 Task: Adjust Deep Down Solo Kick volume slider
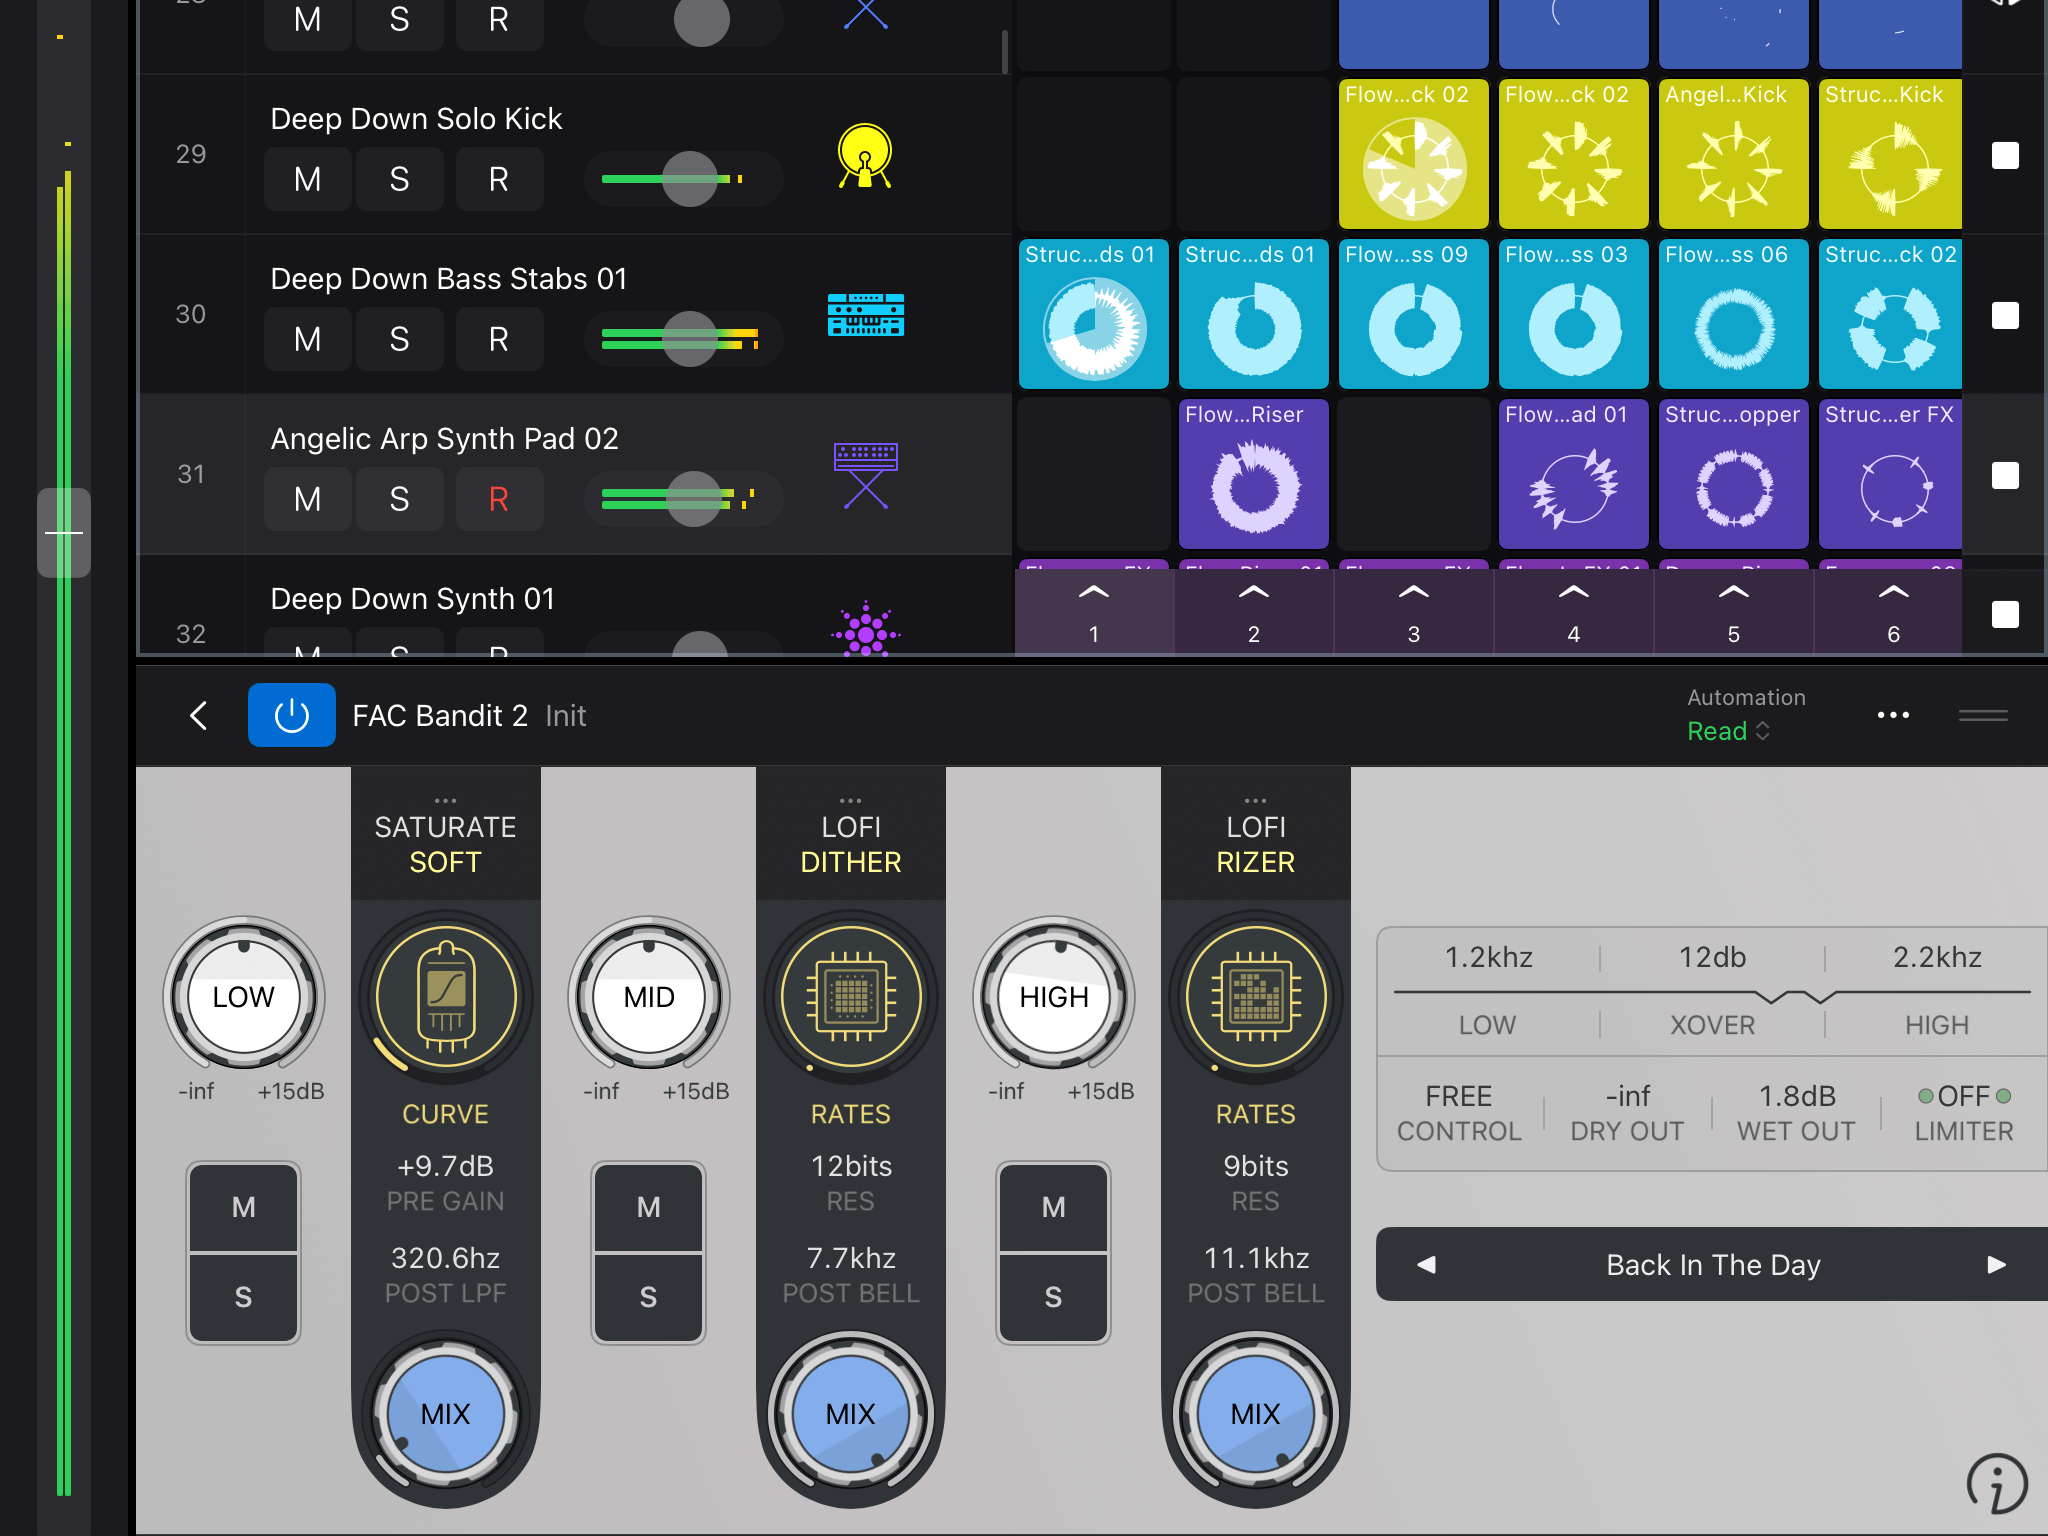point(690,179)
